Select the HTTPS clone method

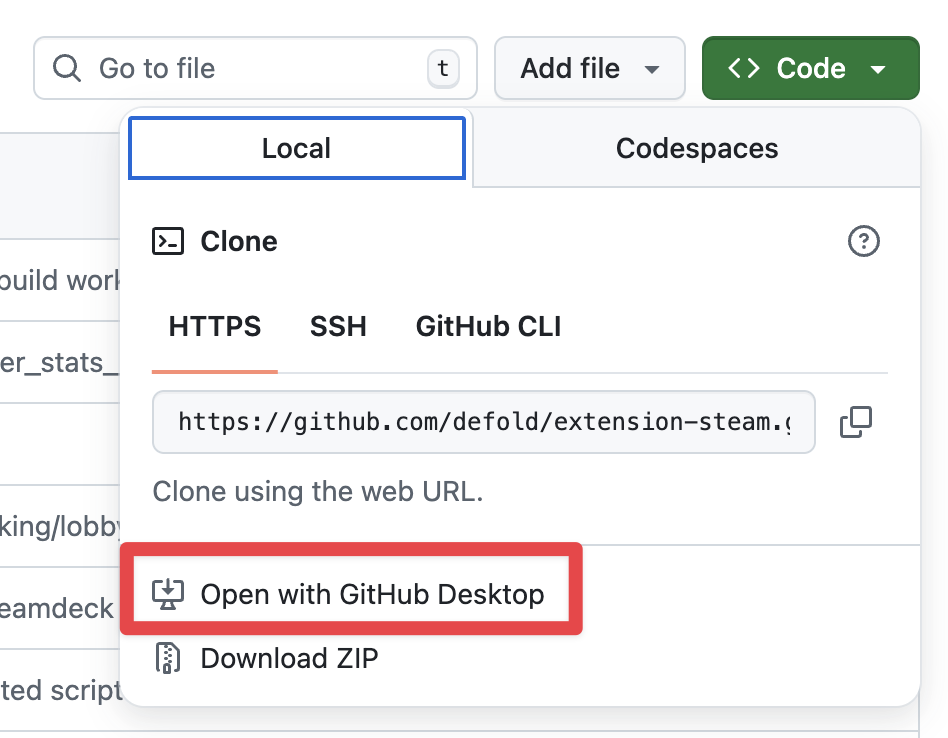214,326
